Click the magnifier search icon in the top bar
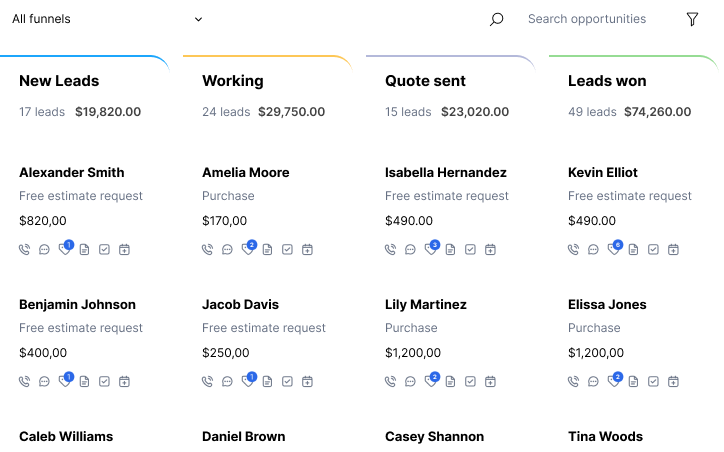This screenshot has height=452, width=724. 496,19
